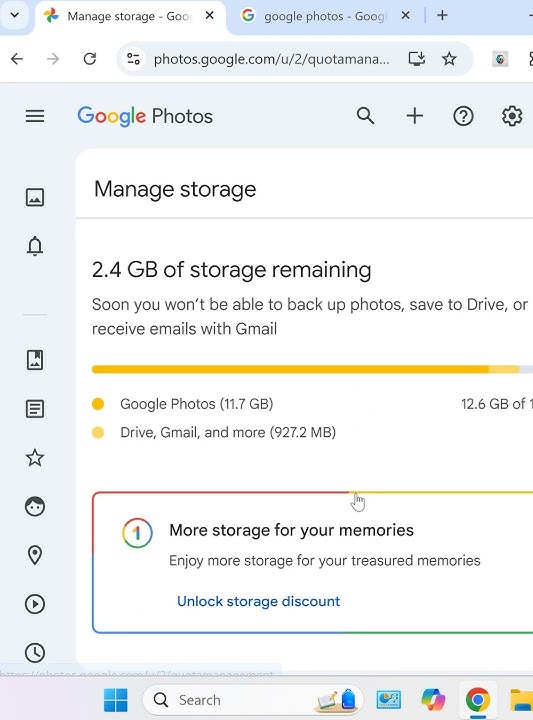Open Videos play icon in sidebar
Screen dimensions: 533x720
[x=35, y=604]
